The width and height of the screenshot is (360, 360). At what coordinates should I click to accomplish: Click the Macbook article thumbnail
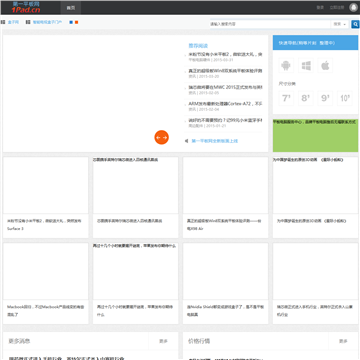[46, 271]
